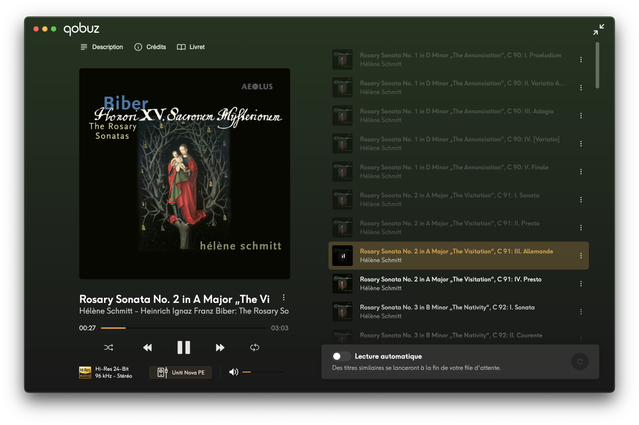
Task: Refresh the autoplay suggestions
Action: click(577, 361)
